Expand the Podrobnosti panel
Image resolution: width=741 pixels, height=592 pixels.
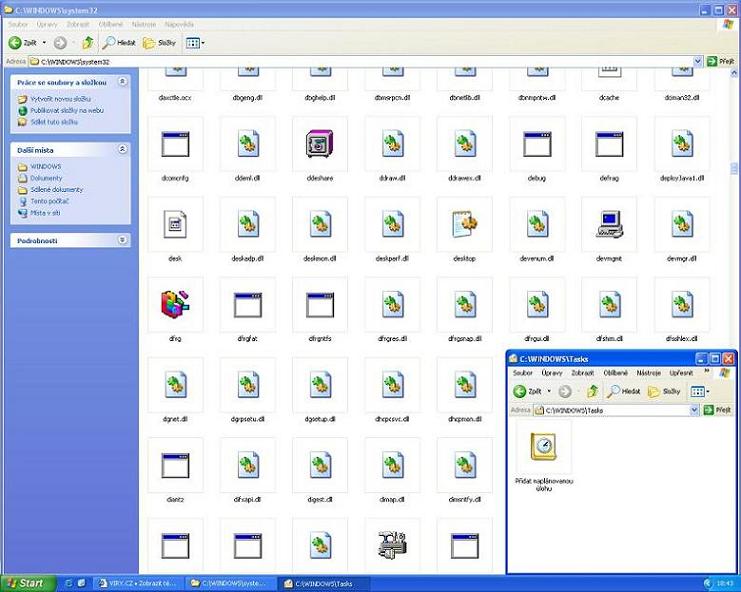[122, 240]
